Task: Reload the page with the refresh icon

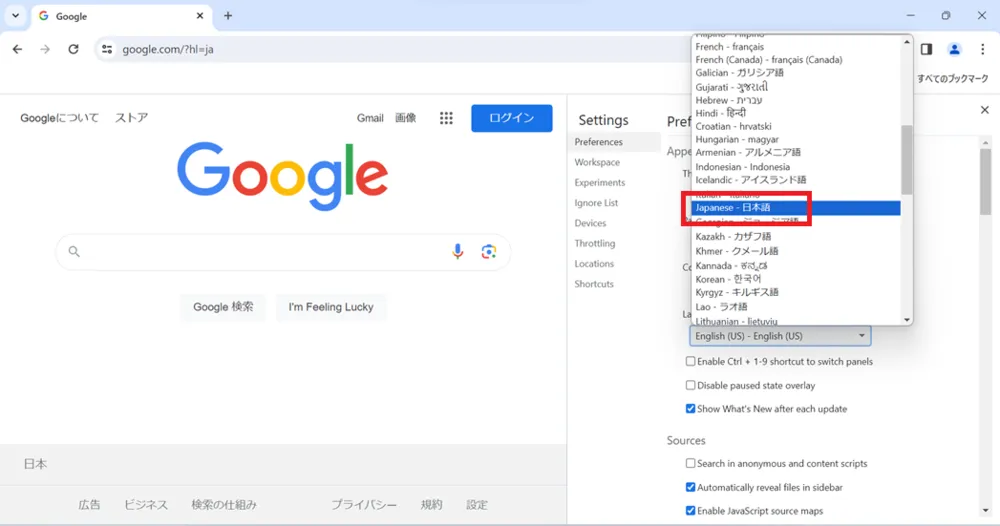Action: (73, 49)
